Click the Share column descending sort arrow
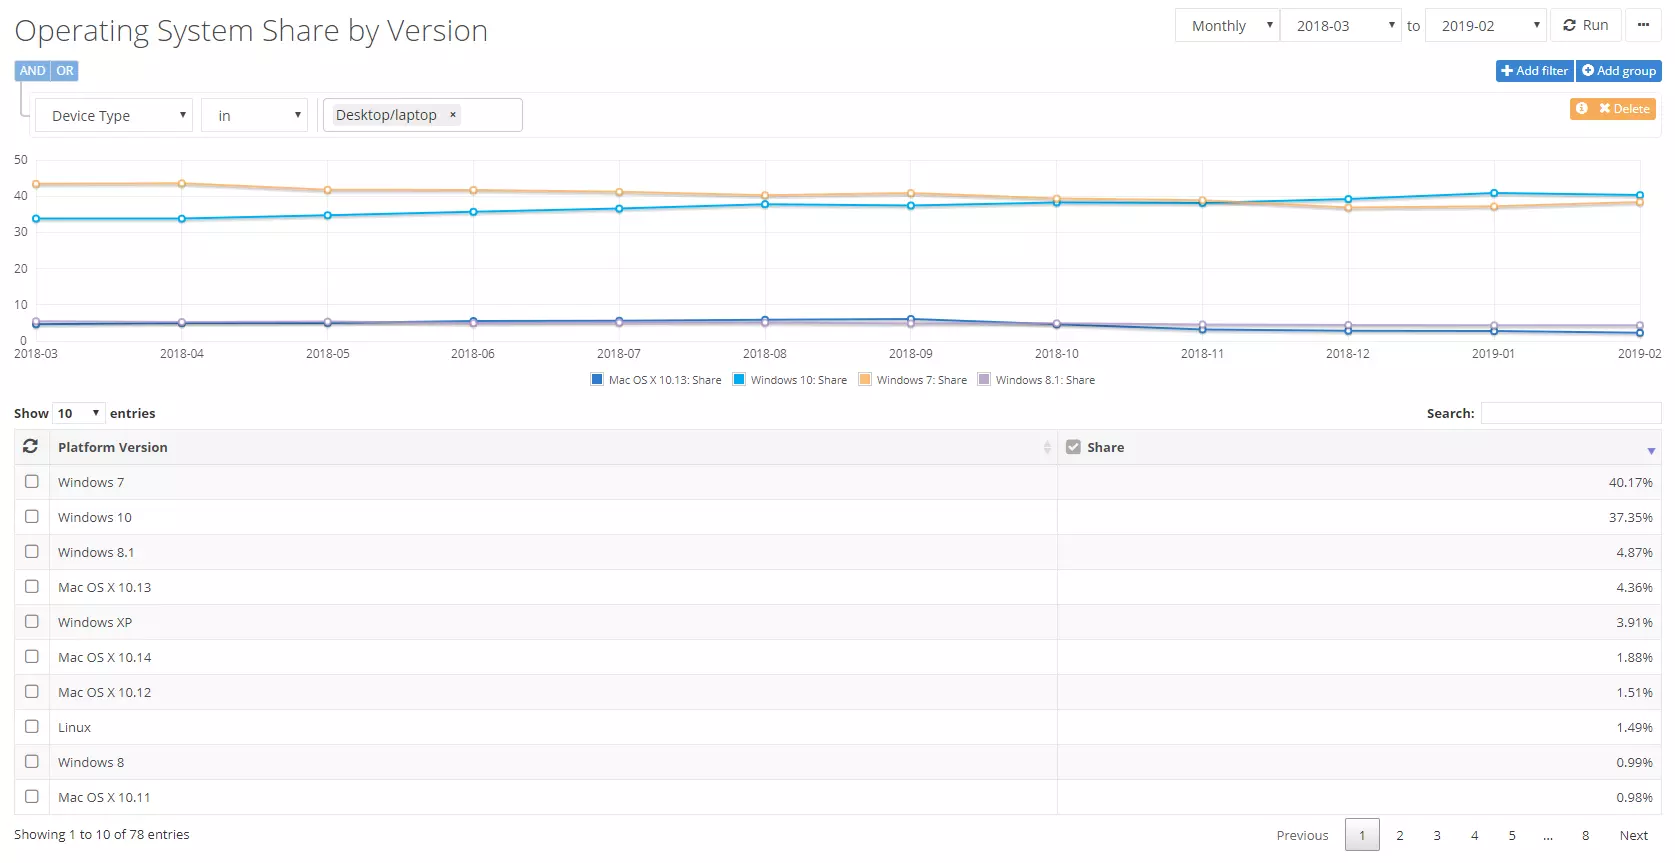 click(1651, 451)
